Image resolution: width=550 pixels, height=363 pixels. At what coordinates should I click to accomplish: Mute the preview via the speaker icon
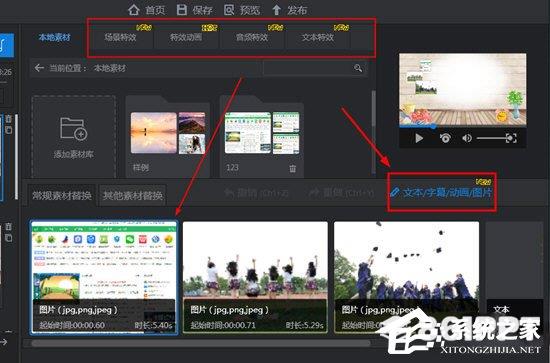467,138
